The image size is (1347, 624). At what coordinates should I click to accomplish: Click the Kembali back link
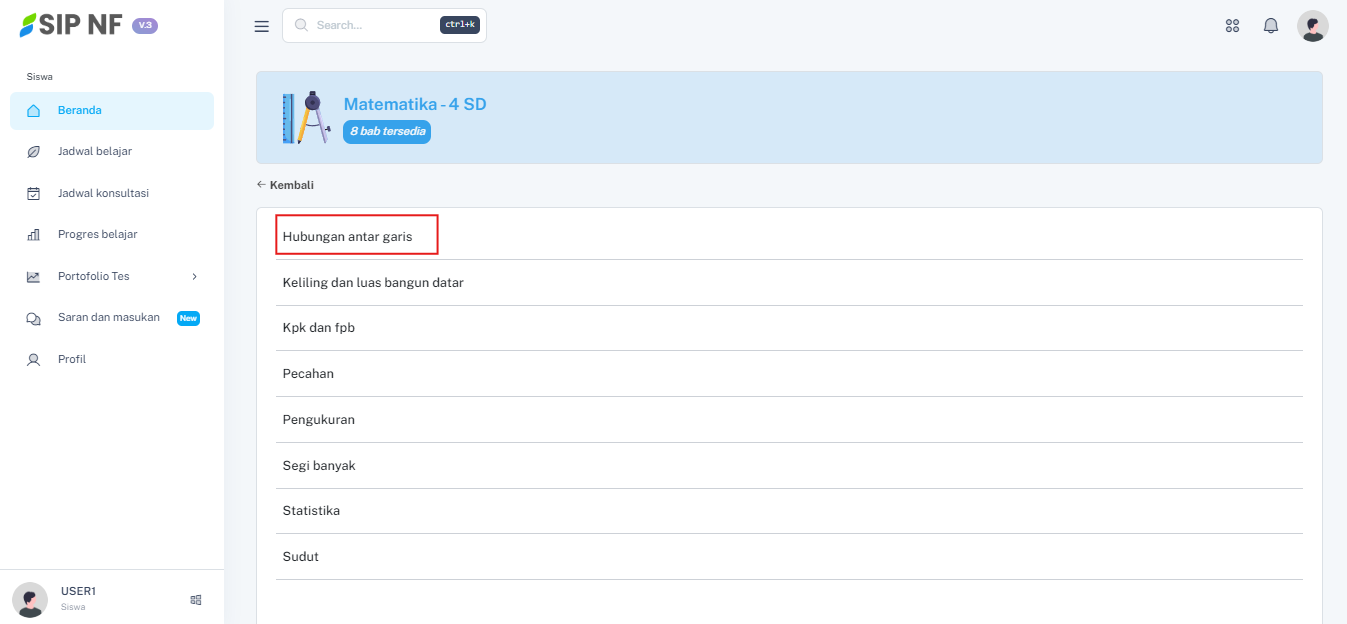[x=286, y=185]
